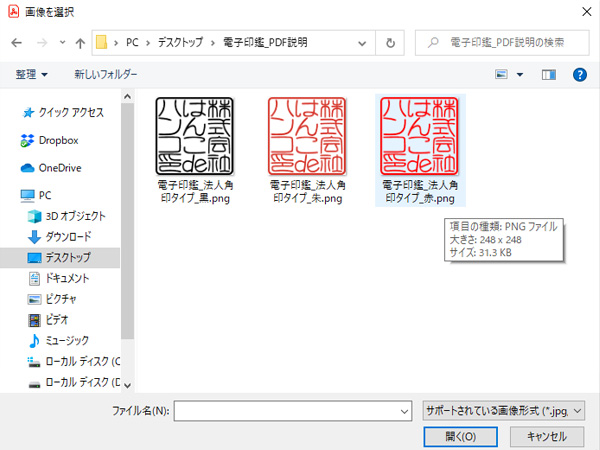Expand the file name combo box arrow
600x450 pixels.
tap(404, 411)
